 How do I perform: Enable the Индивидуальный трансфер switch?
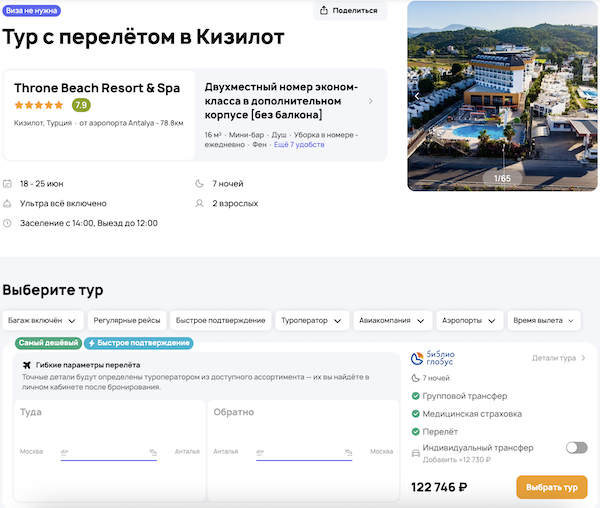click(576, 448)
